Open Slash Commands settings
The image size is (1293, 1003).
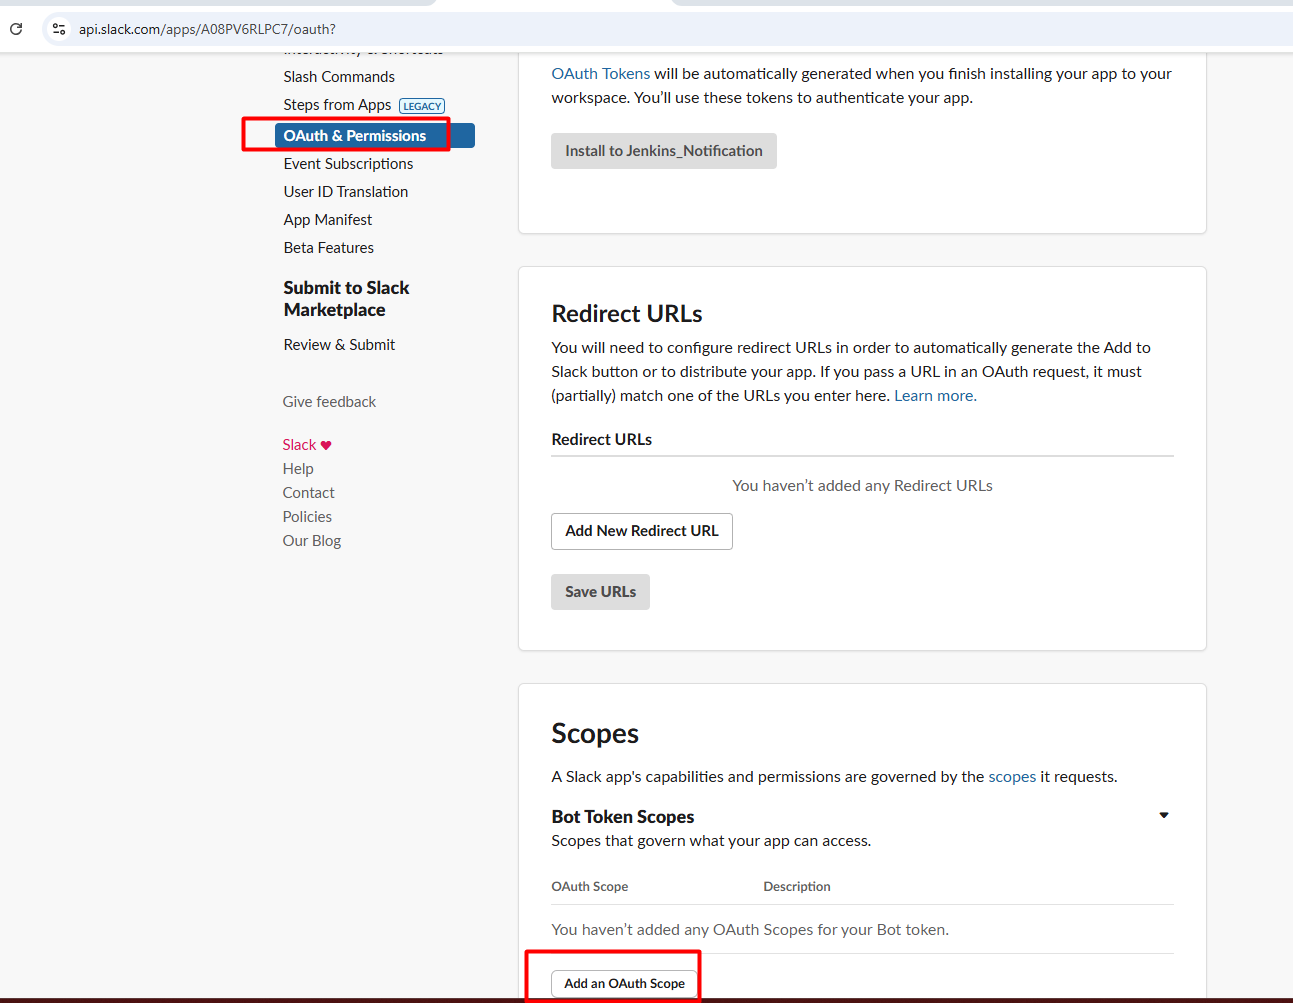[339, 77]
